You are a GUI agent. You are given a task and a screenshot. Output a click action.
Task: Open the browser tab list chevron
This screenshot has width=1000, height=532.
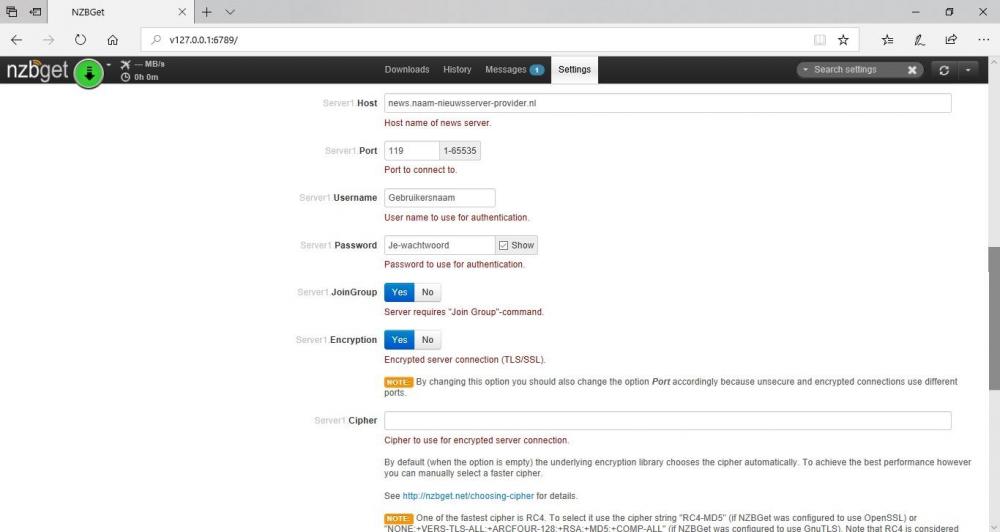pos(231,12)
